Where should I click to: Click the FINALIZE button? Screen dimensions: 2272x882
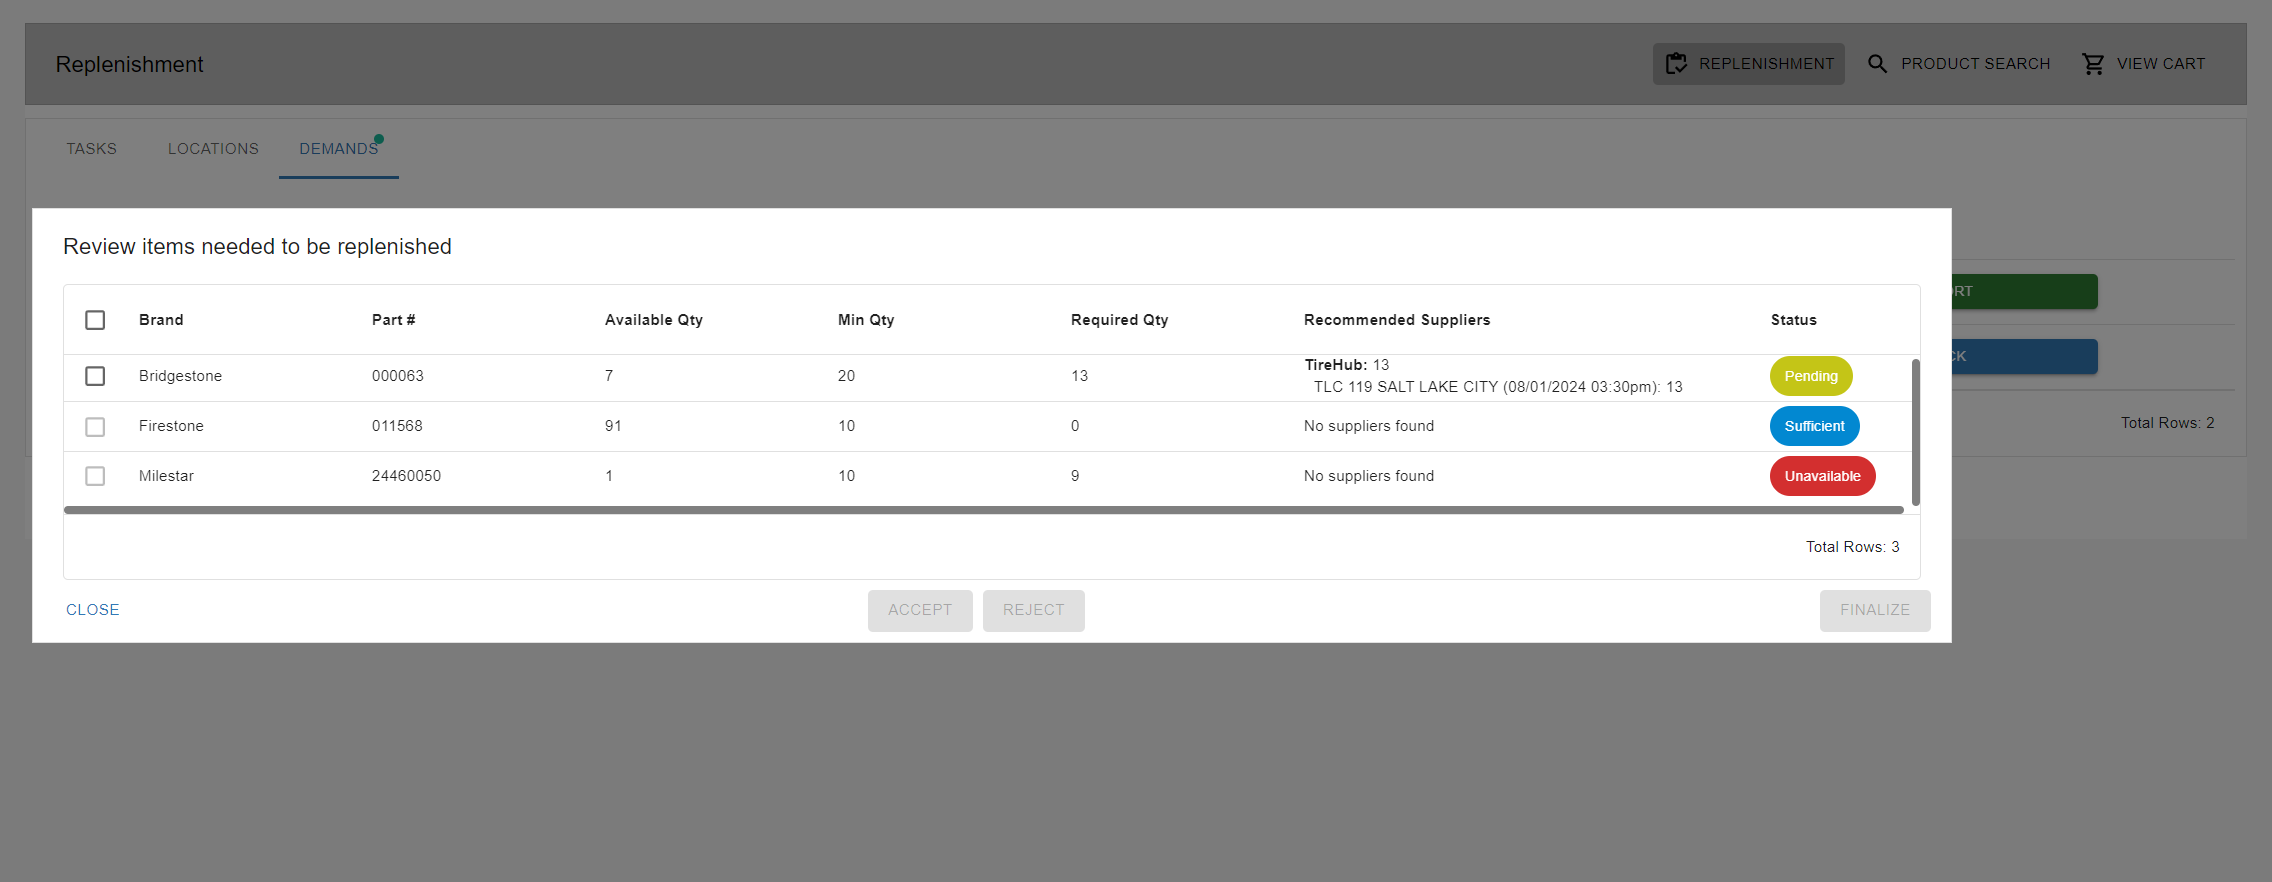point(1875,610)
